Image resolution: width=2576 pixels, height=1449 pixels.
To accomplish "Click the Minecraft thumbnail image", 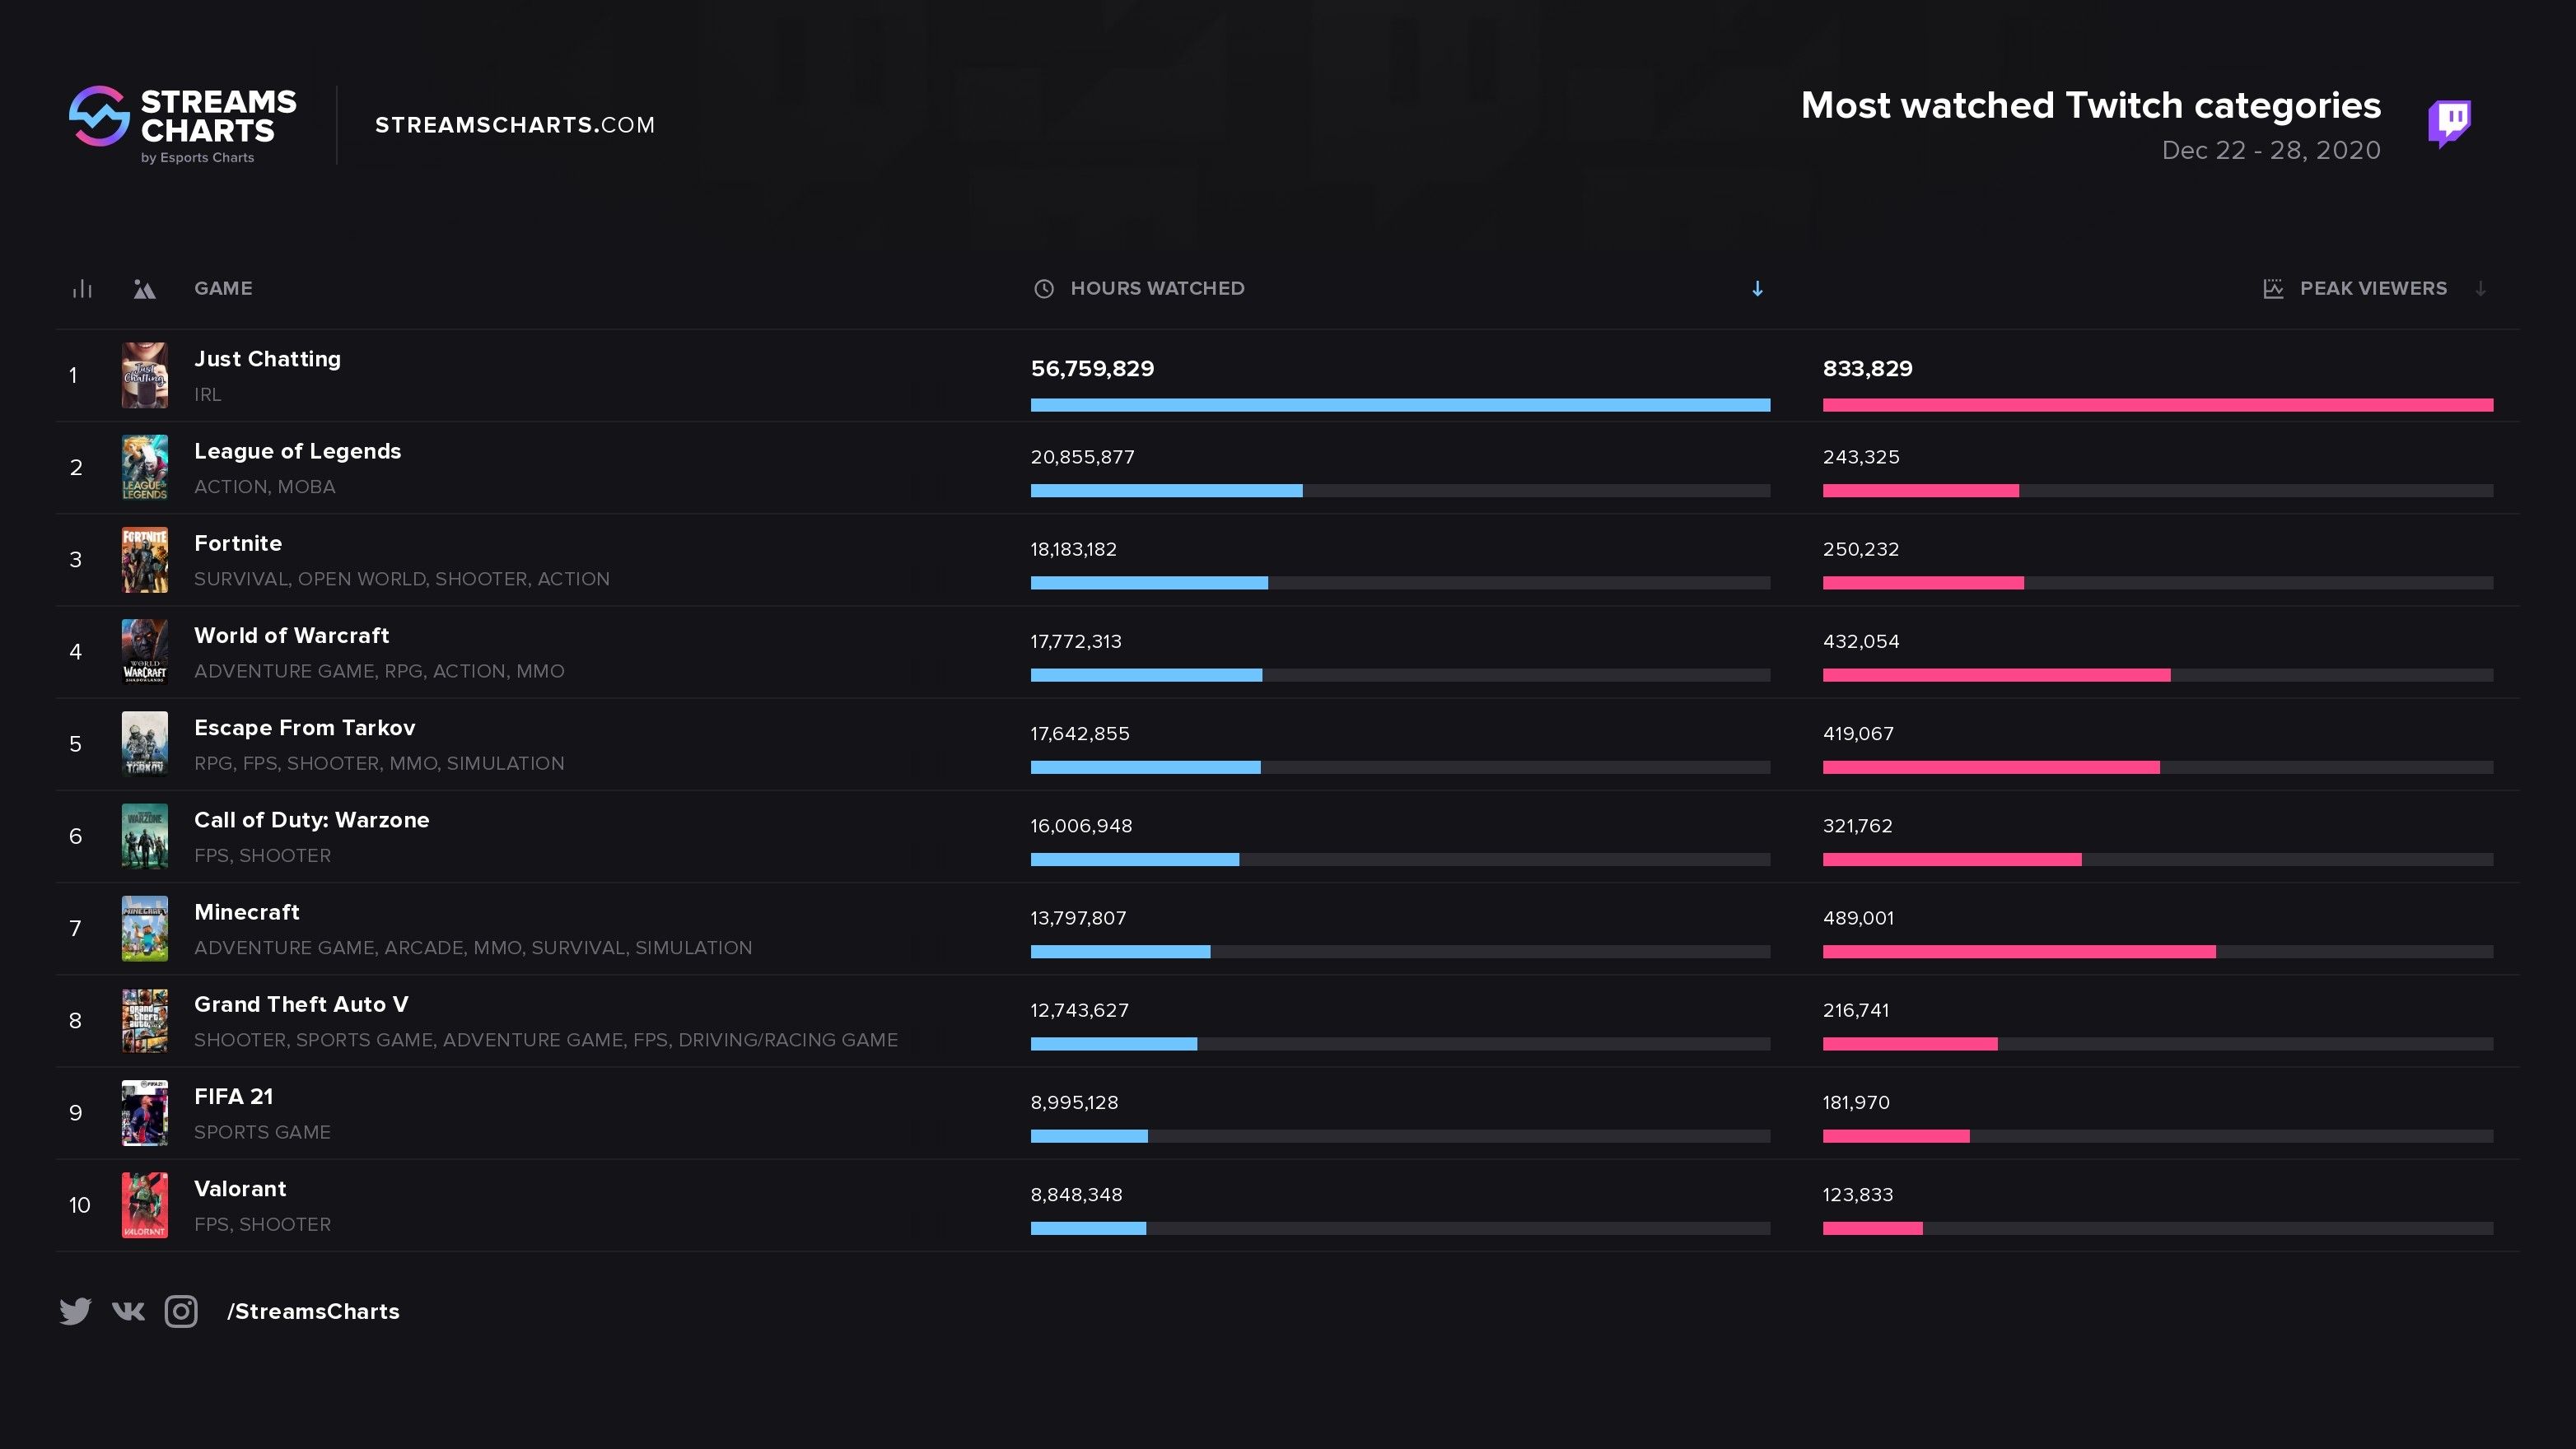I will click(x=142, y=927).
